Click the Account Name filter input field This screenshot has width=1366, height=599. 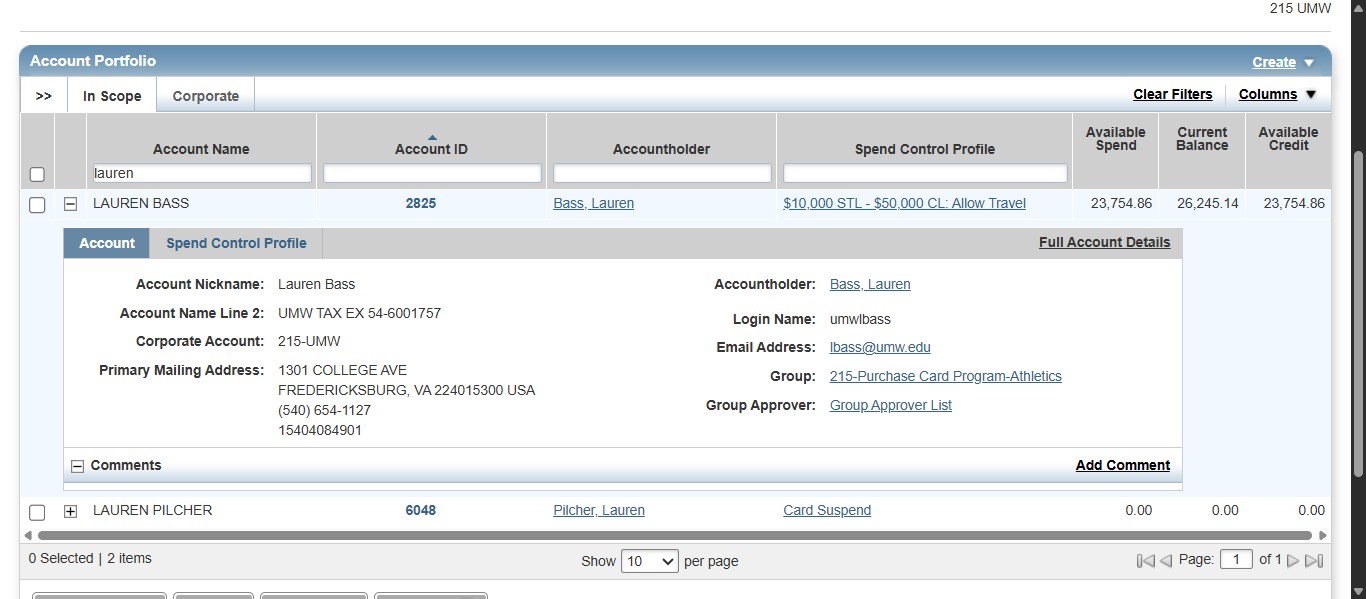click(200, 173)
